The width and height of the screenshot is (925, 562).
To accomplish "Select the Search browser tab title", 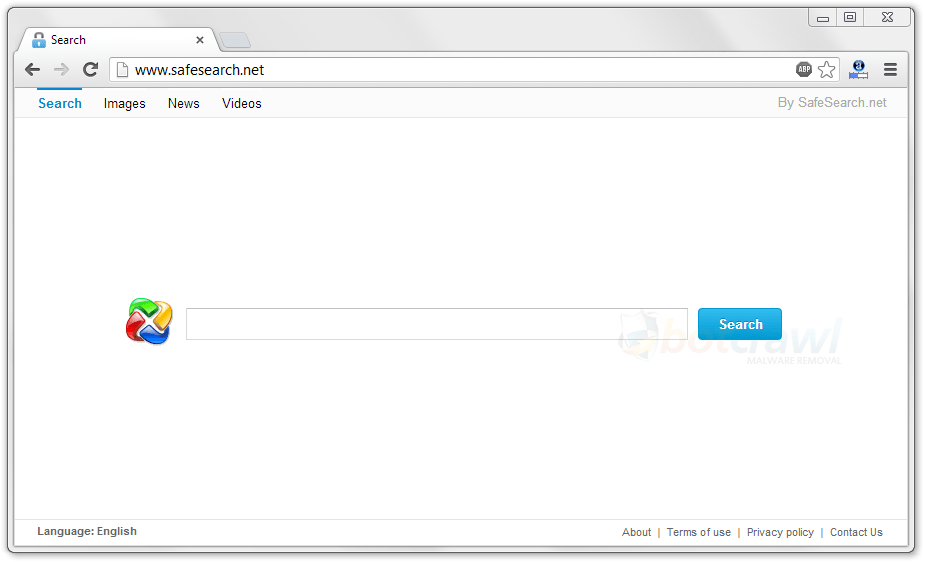I will (x=68, y=40).
